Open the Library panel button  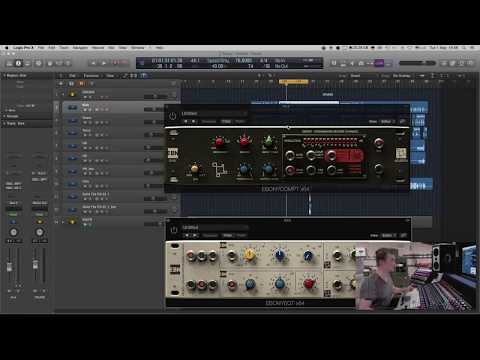[9, 63]
